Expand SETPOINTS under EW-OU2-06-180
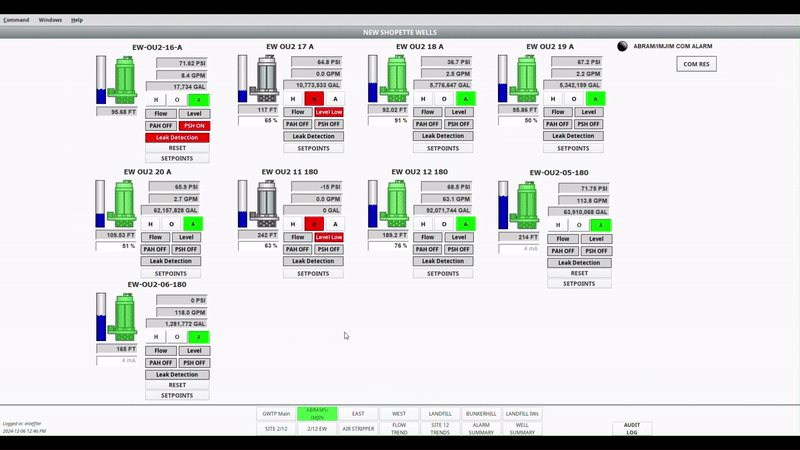Viewport: 800px width, 450px height. pyautogui.click(x=177, y=395)
